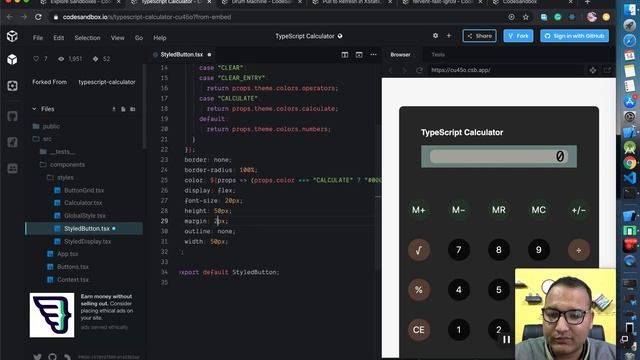640x360 pixels.
Task: Click the fork count icon showing 52
Action: tap(96, 59)
